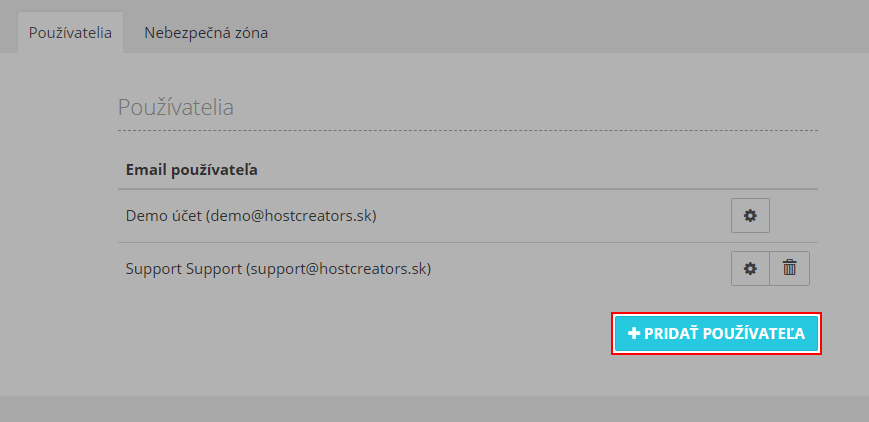869x422 pixels.
Task: Click the dark footer strip at bottom
Action: coord(434,409)
